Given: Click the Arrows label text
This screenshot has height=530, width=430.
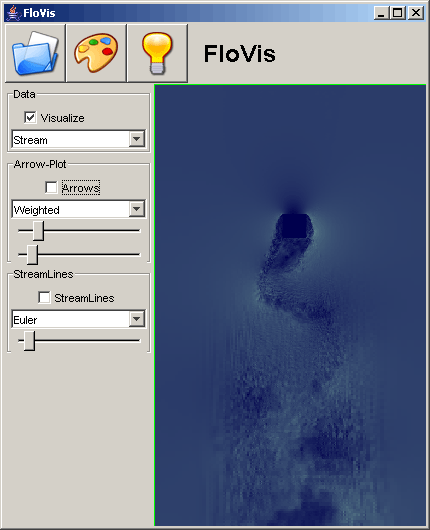Looking at the screenshot, I should [x=81, y=188].
